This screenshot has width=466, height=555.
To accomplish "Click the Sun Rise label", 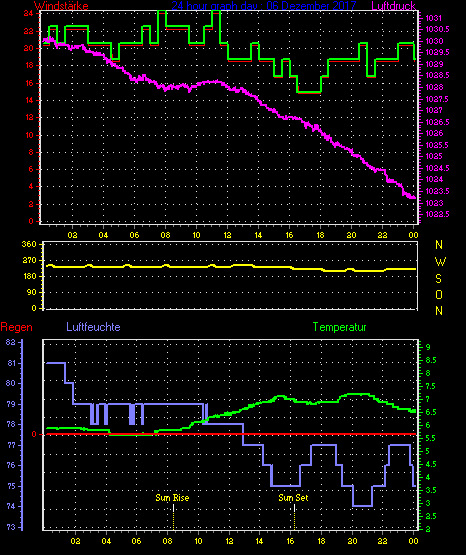I will click(172, 498).
